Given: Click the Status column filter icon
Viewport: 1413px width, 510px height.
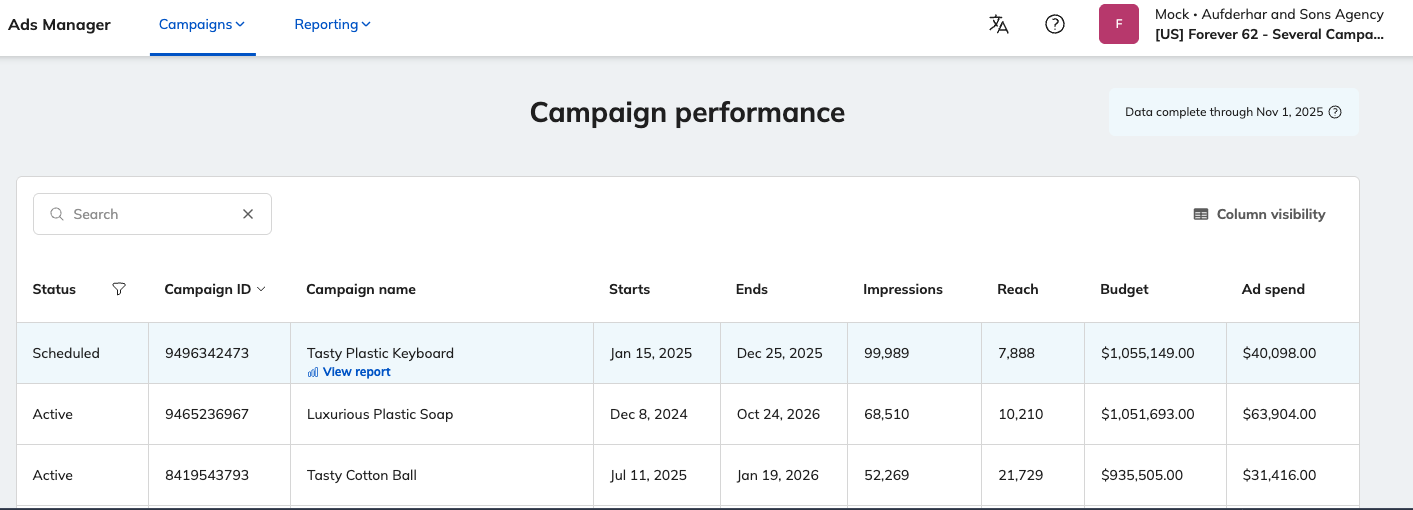Looking at the screenshot, I should click(x=119, y=289).
